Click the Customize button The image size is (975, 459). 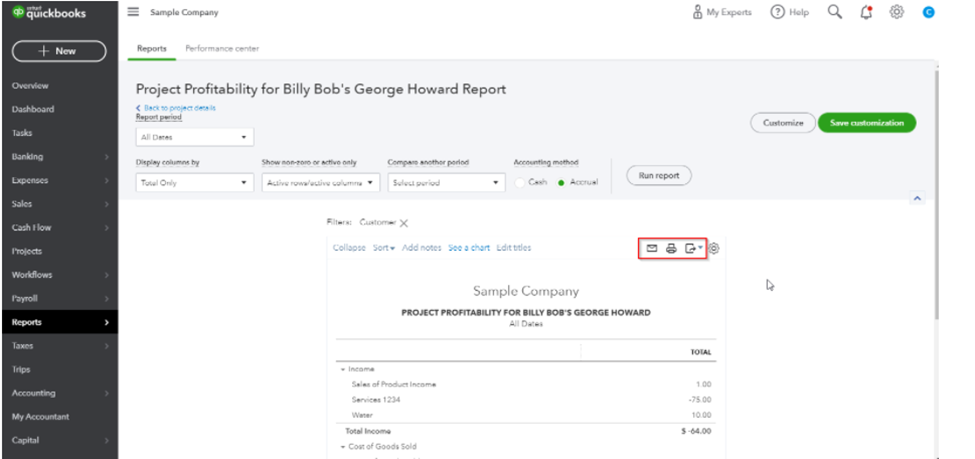(x=783, y=123)
